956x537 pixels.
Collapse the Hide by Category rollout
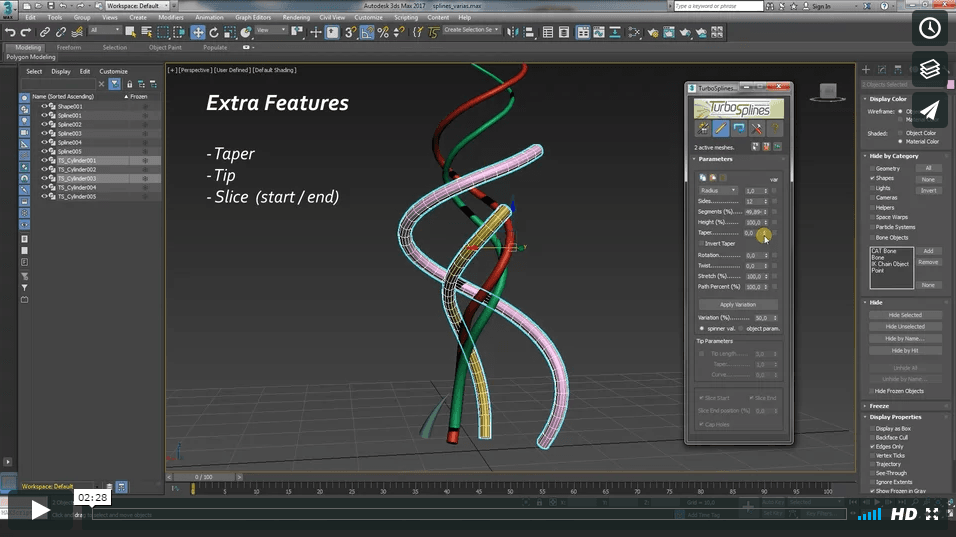pos(893,156)
